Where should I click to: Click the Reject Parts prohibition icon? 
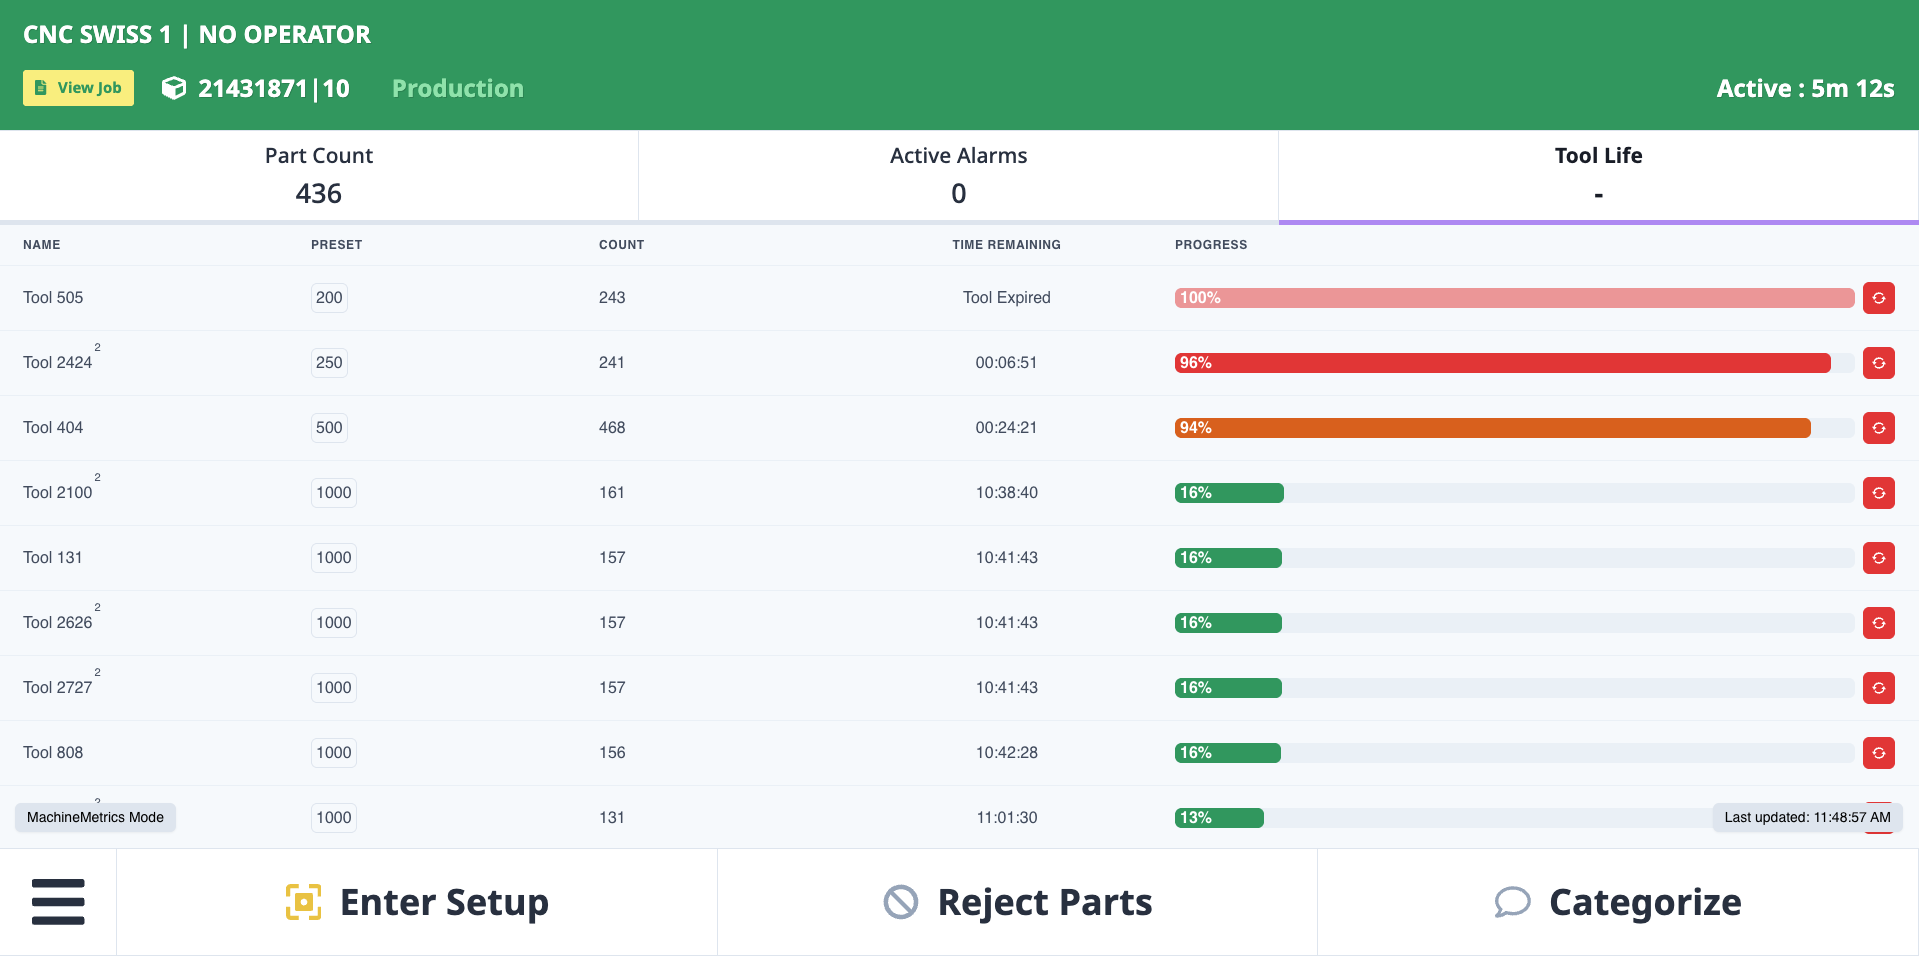click(901, 901)
